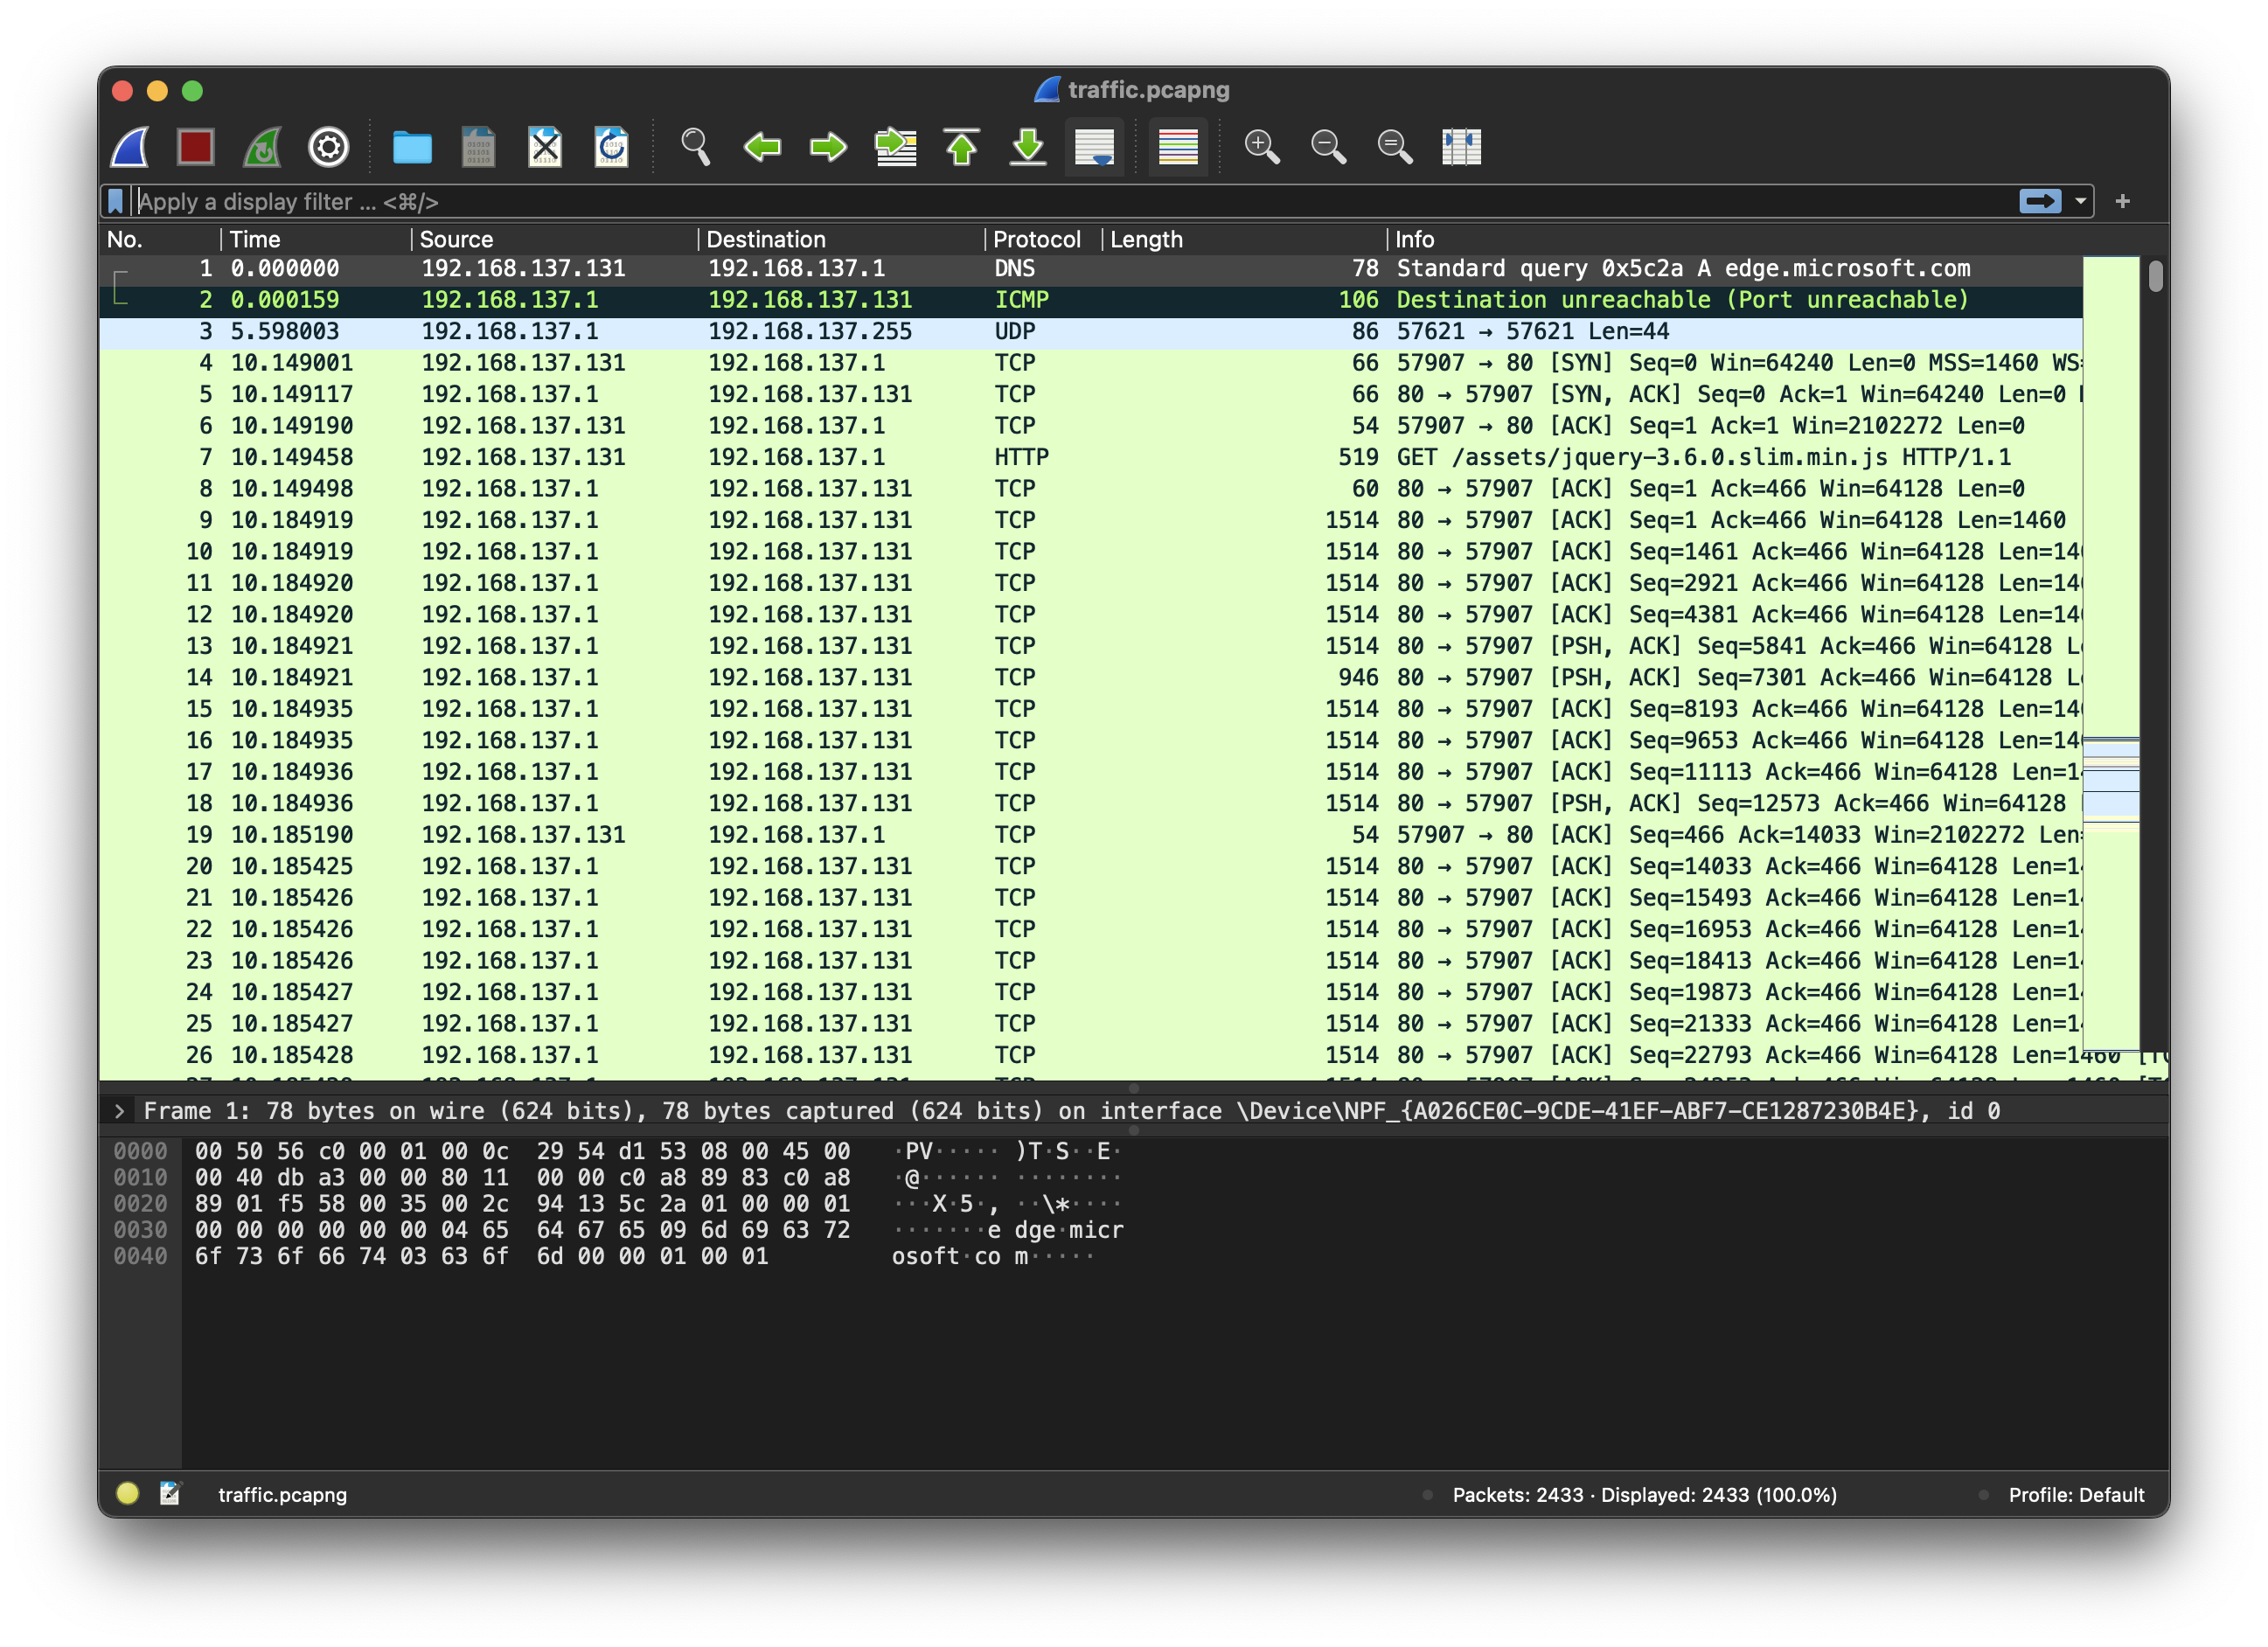Click the Go to specified packet icon
This screenshot has height=1647, width=2268.
click(895, 147)
